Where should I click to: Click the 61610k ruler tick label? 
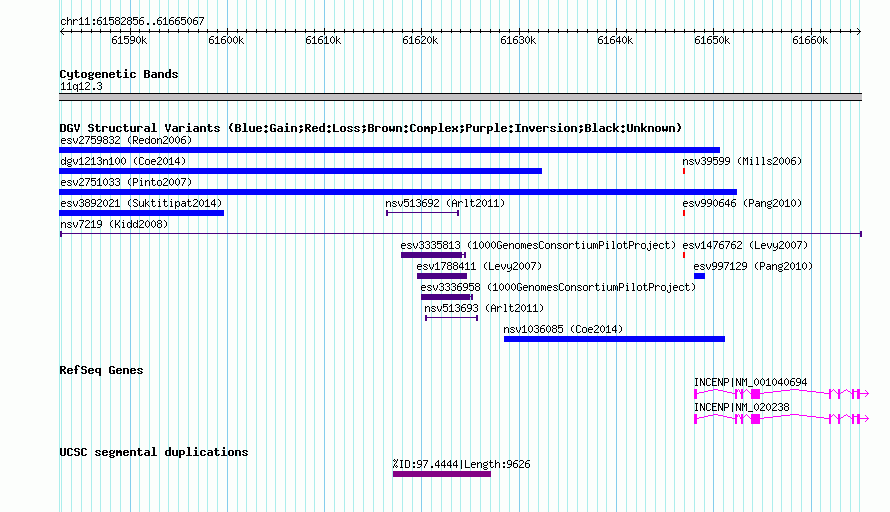click(323, 40)
